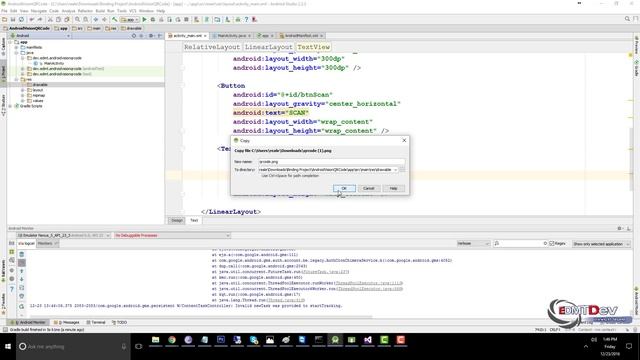Collapse the app module tree node
The image size is (640, 360).
(10, 42)
